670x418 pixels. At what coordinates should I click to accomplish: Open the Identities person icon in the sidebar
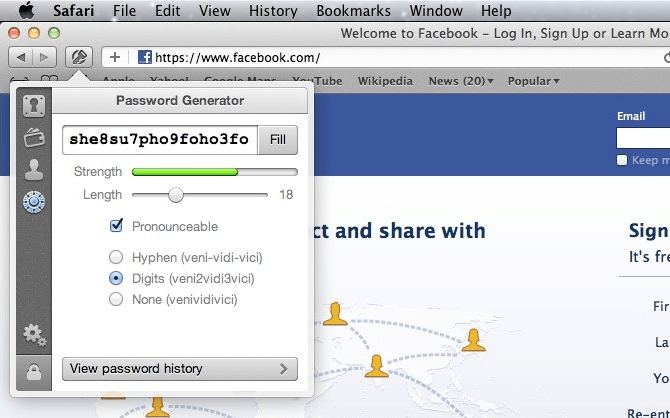(34, 170)
